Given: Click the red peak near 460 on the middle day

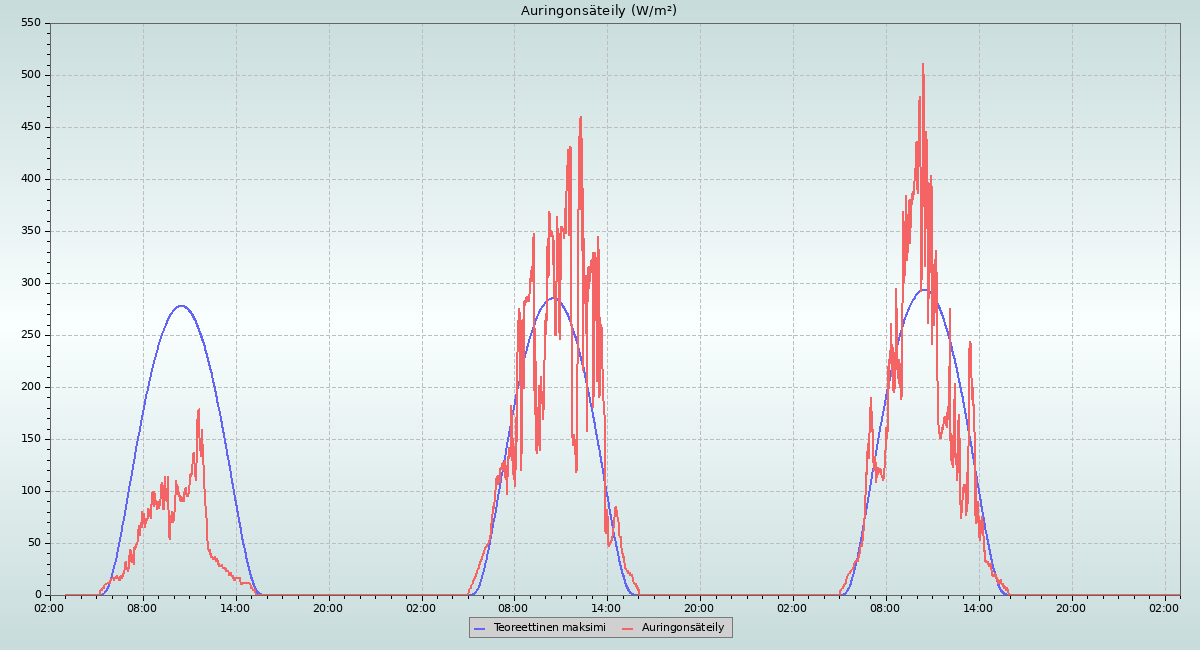Looking at the screenshot, I should [580, 118].
